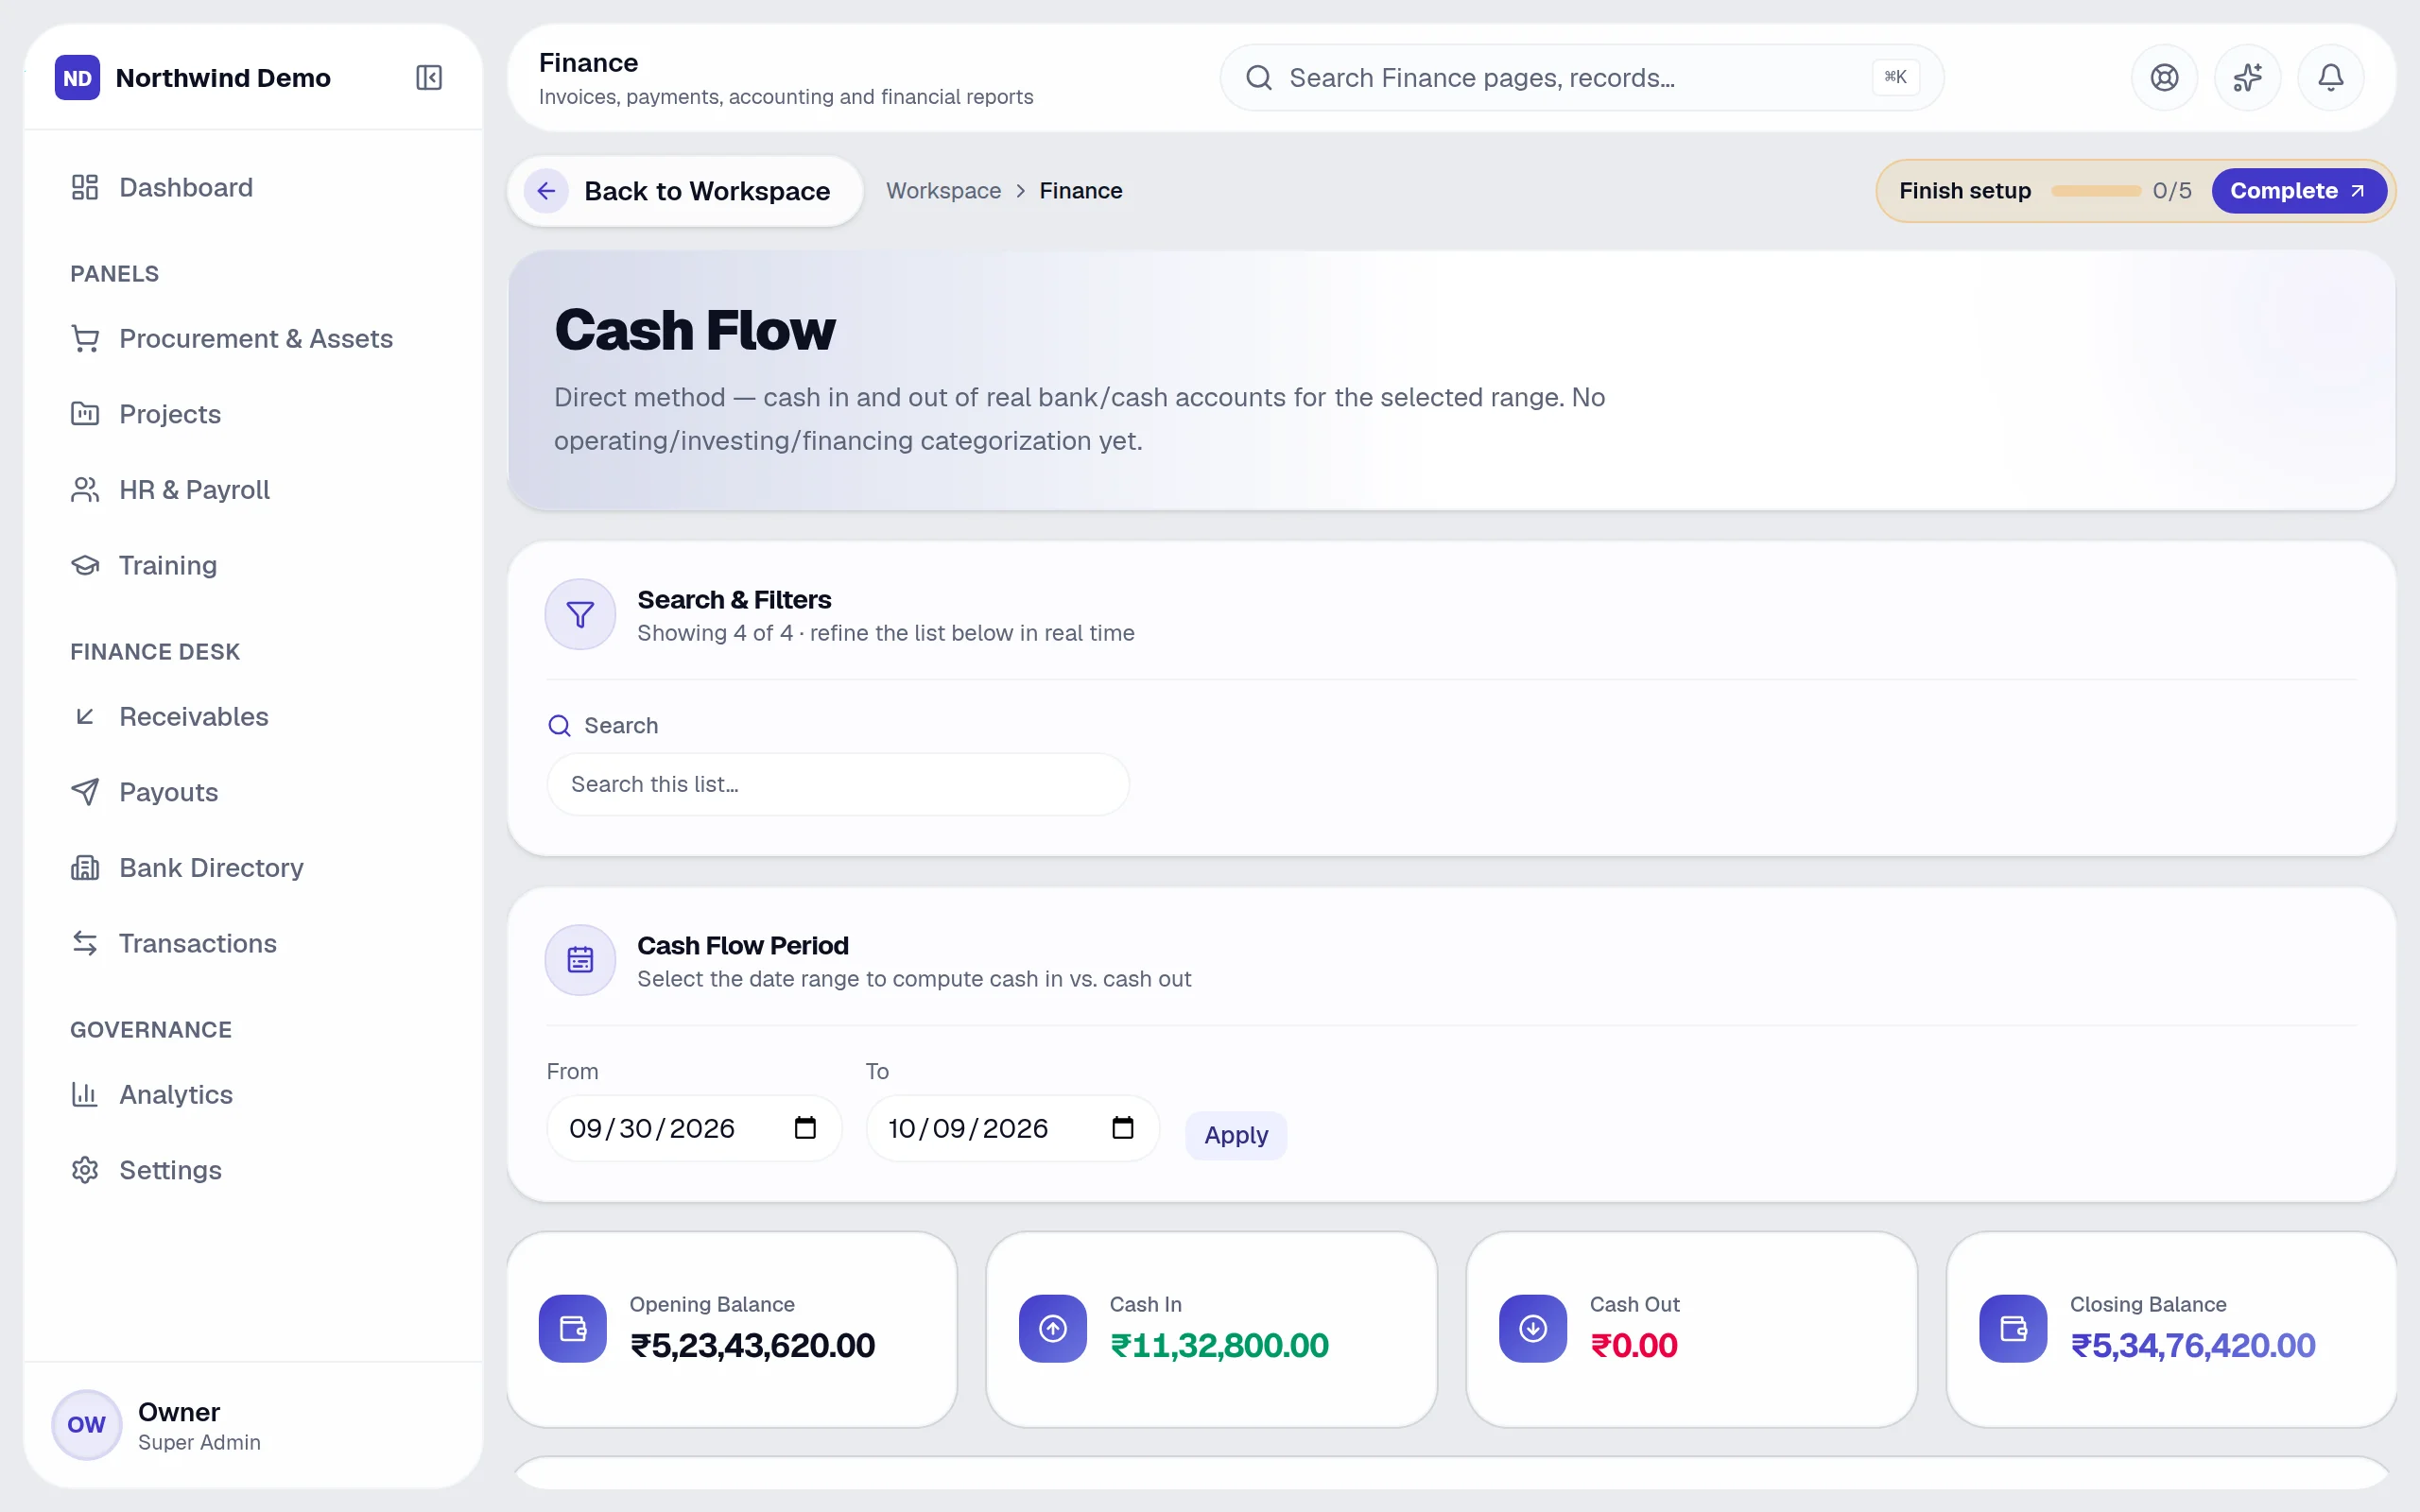Click Back to Workspace

point(685,190)
